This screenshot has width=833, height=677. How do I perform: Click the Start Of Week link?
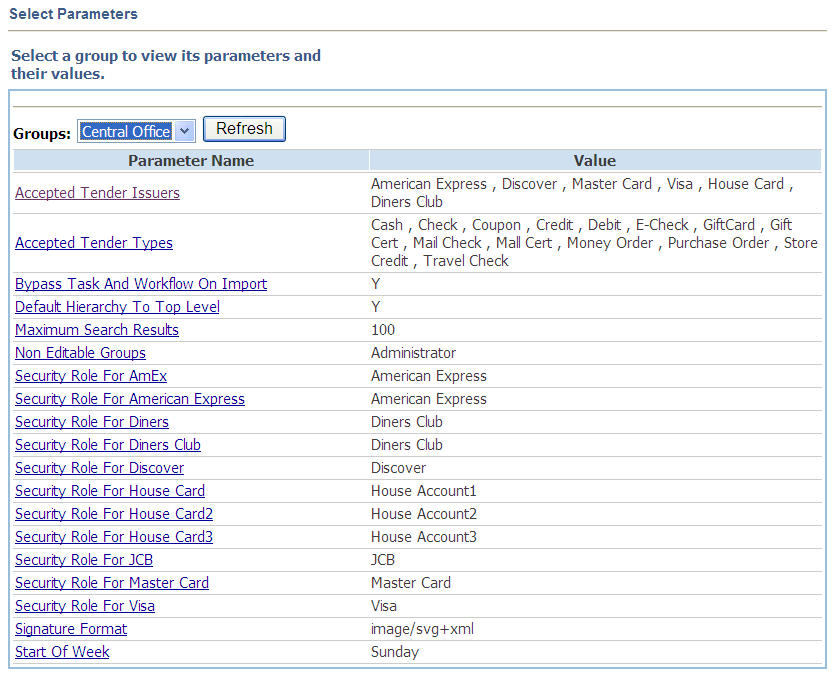pos(62,652)
